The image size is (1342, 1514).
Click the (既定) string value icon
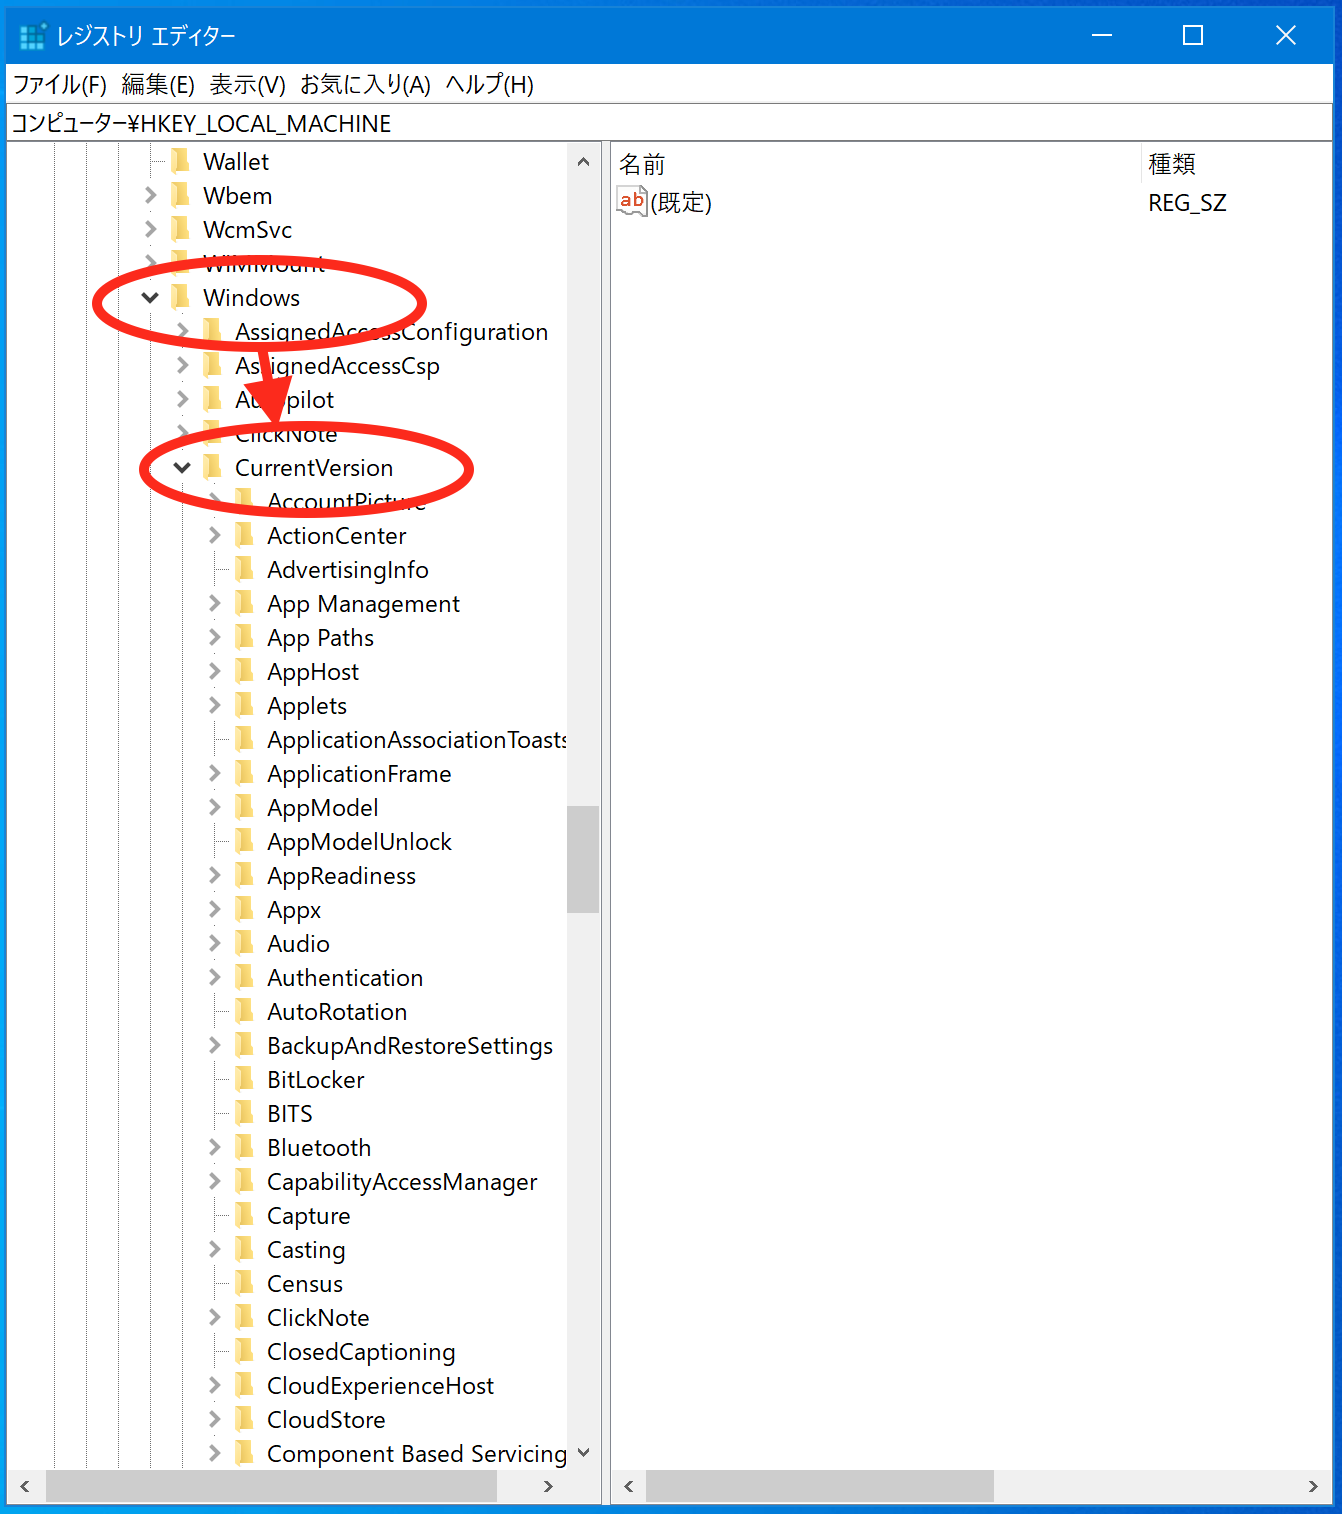(x=632, y=201)
